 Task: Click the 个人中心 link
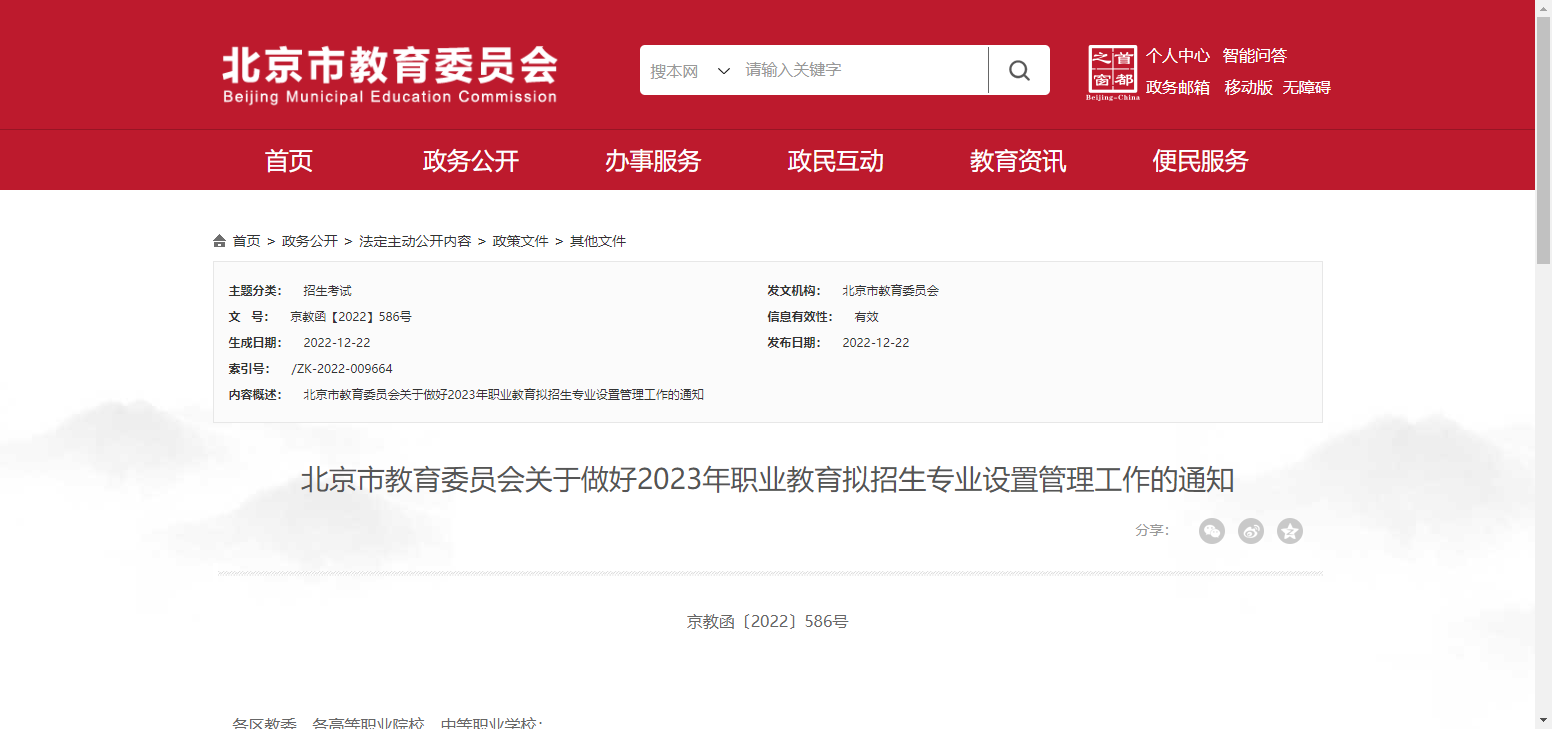coord(1177,56)
